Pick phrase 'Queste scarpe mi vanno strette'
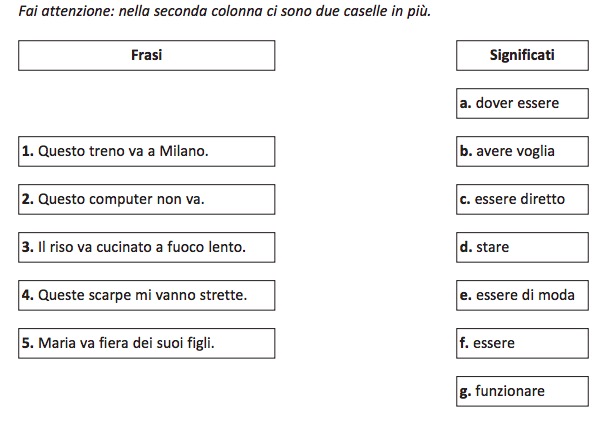 pyautogui.click(x=146, y=295)
